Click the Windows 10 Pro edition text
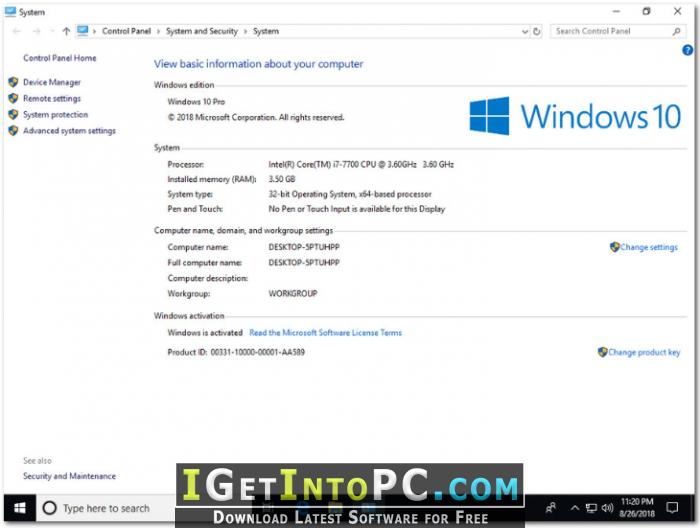This screenshot has height=528, width=700. [x=196, y=102]
